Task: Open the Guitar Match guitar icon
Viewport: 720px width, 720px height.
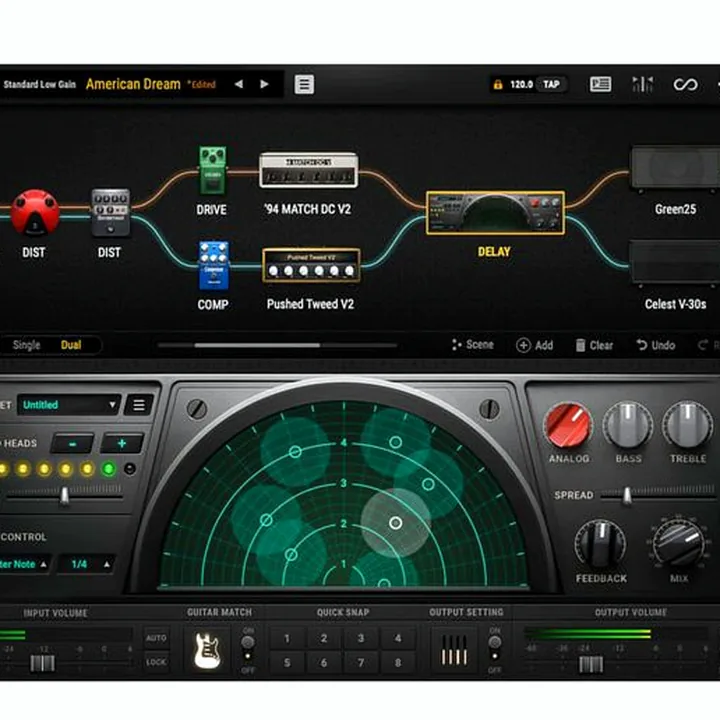Action: click(208, 650)
